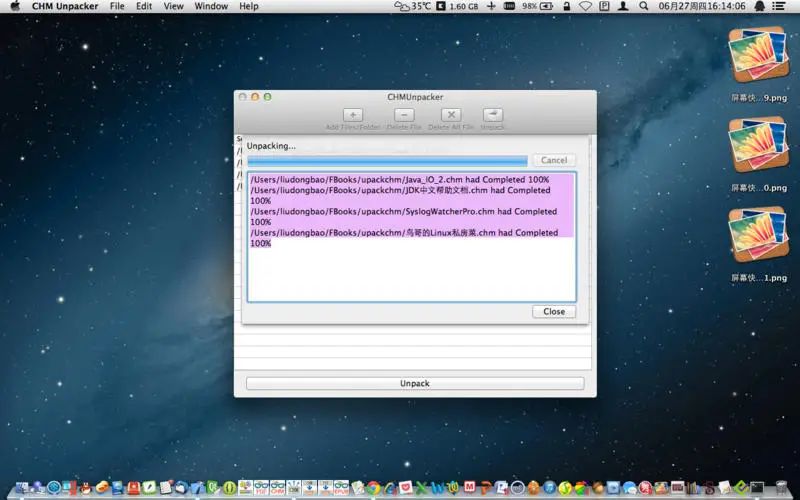Click the Add Files/Folder toolbar icon
This screenshot has height=500, width=800.
(353, 115)
